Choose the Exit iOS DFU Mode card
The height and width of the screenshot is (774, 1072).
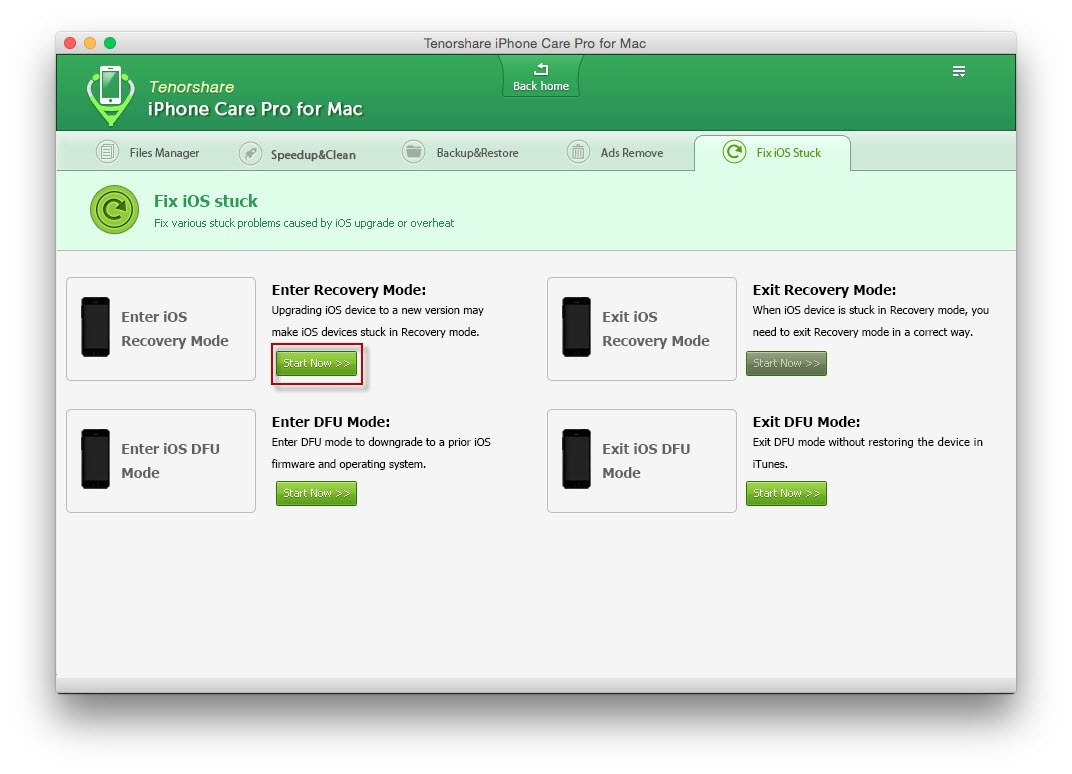[x=641, y=461]
